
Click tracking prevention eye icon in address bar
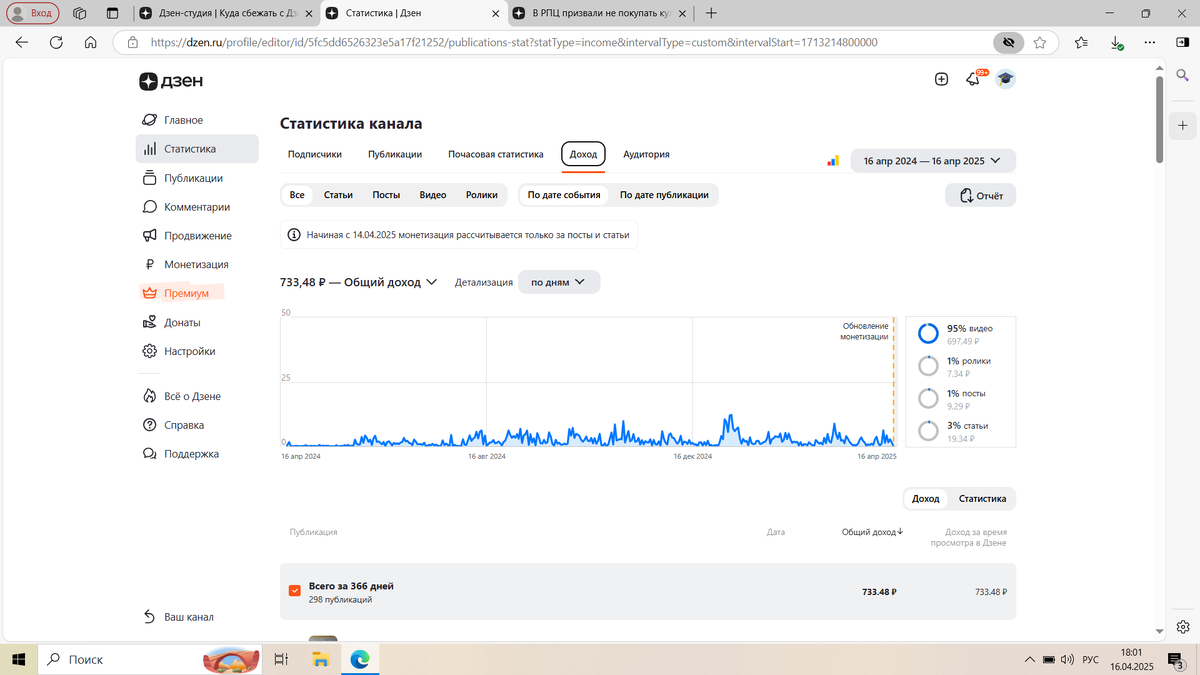(x=1009, y=43)
